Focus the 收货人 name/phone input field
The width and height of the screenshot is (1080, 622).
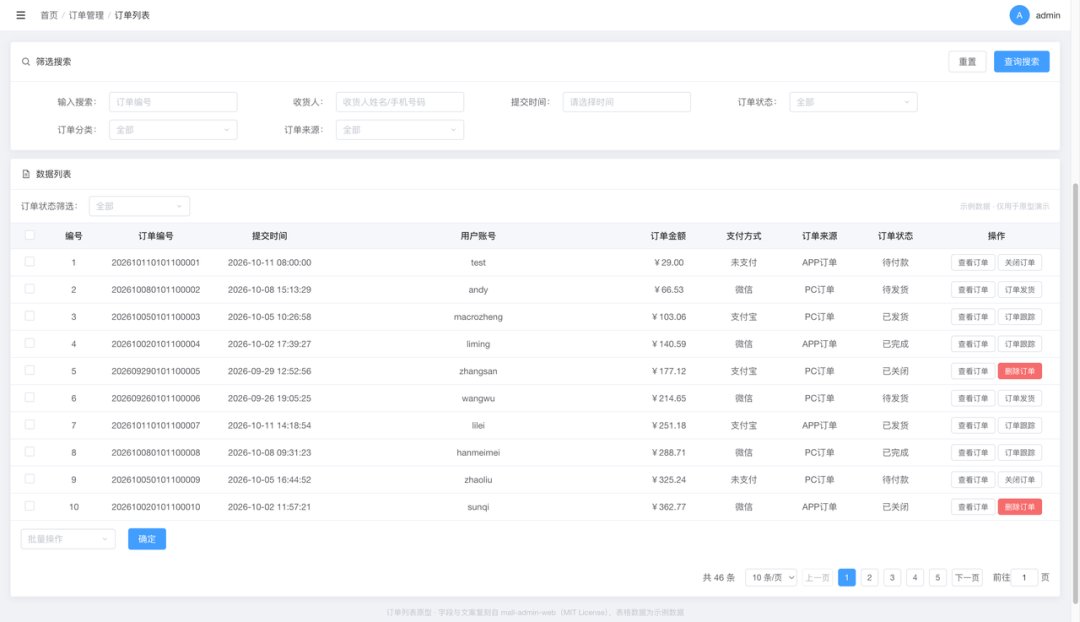[x=399, y=102]
